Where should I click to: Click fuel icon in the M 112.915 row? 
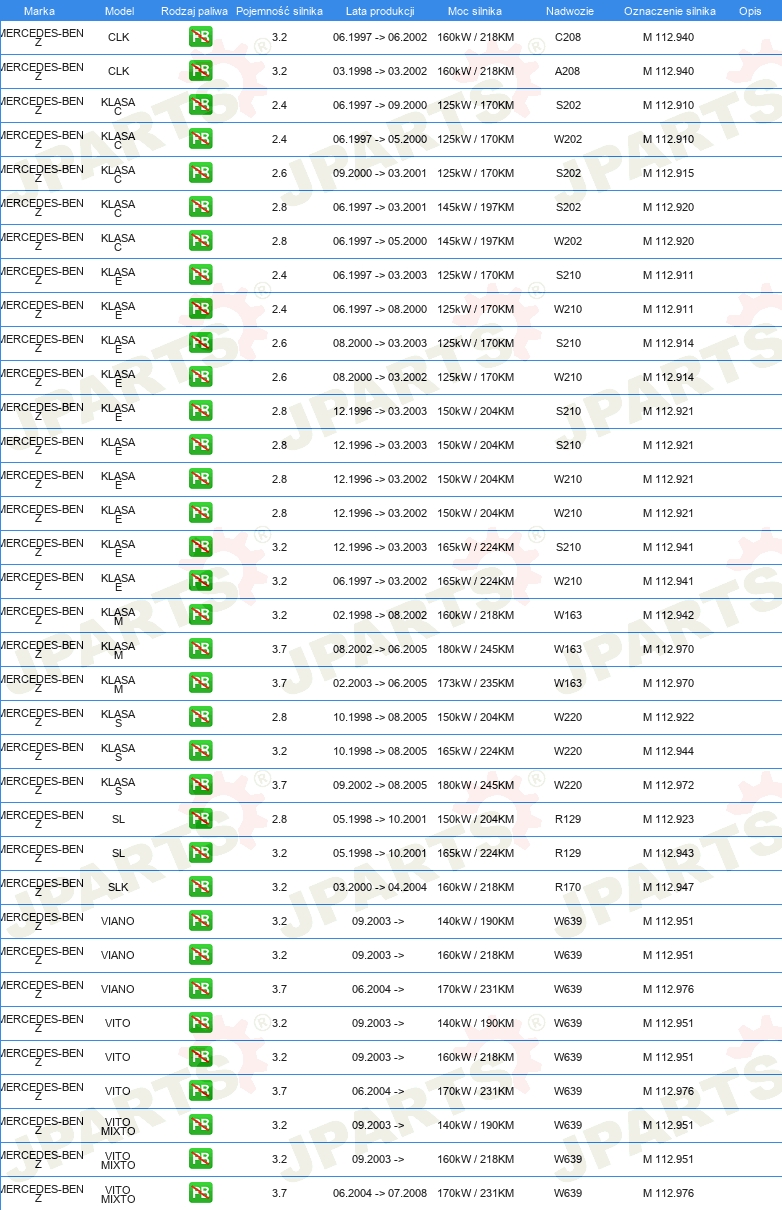200,174
